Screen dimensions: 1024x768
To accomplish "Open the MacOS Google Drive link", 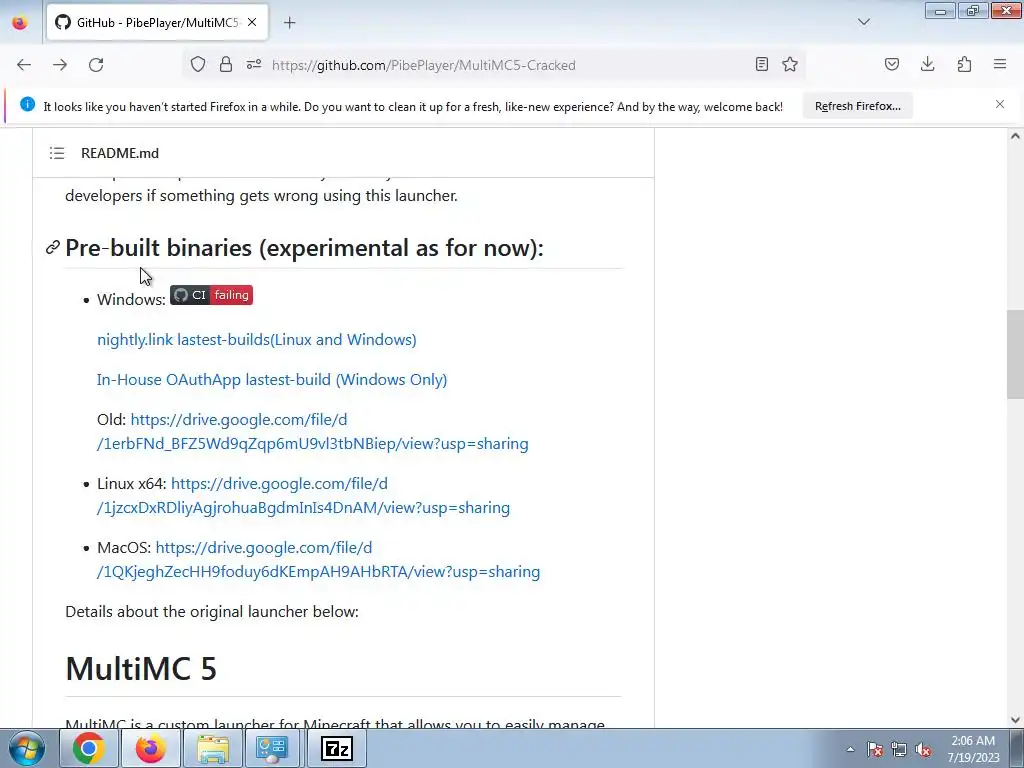I will [319, 560].
